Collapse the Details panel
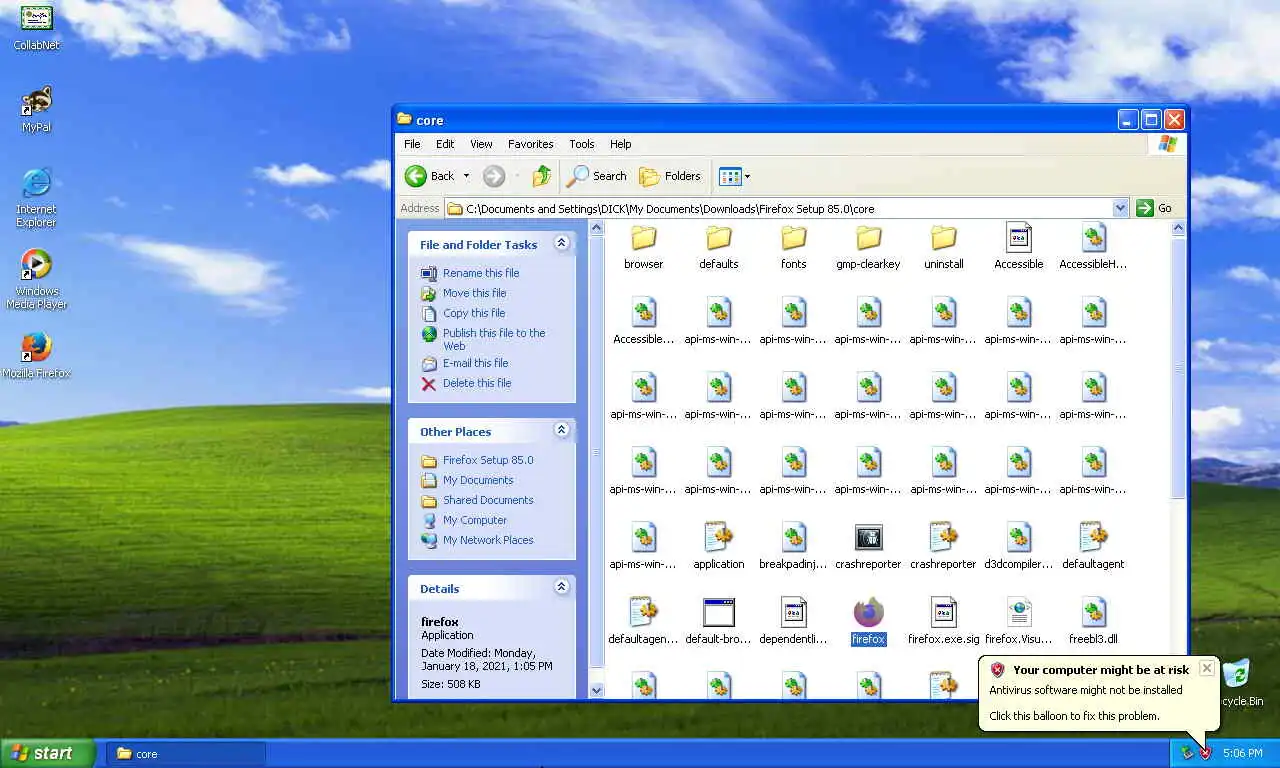The image size is (1280, 768). (561, 587)
